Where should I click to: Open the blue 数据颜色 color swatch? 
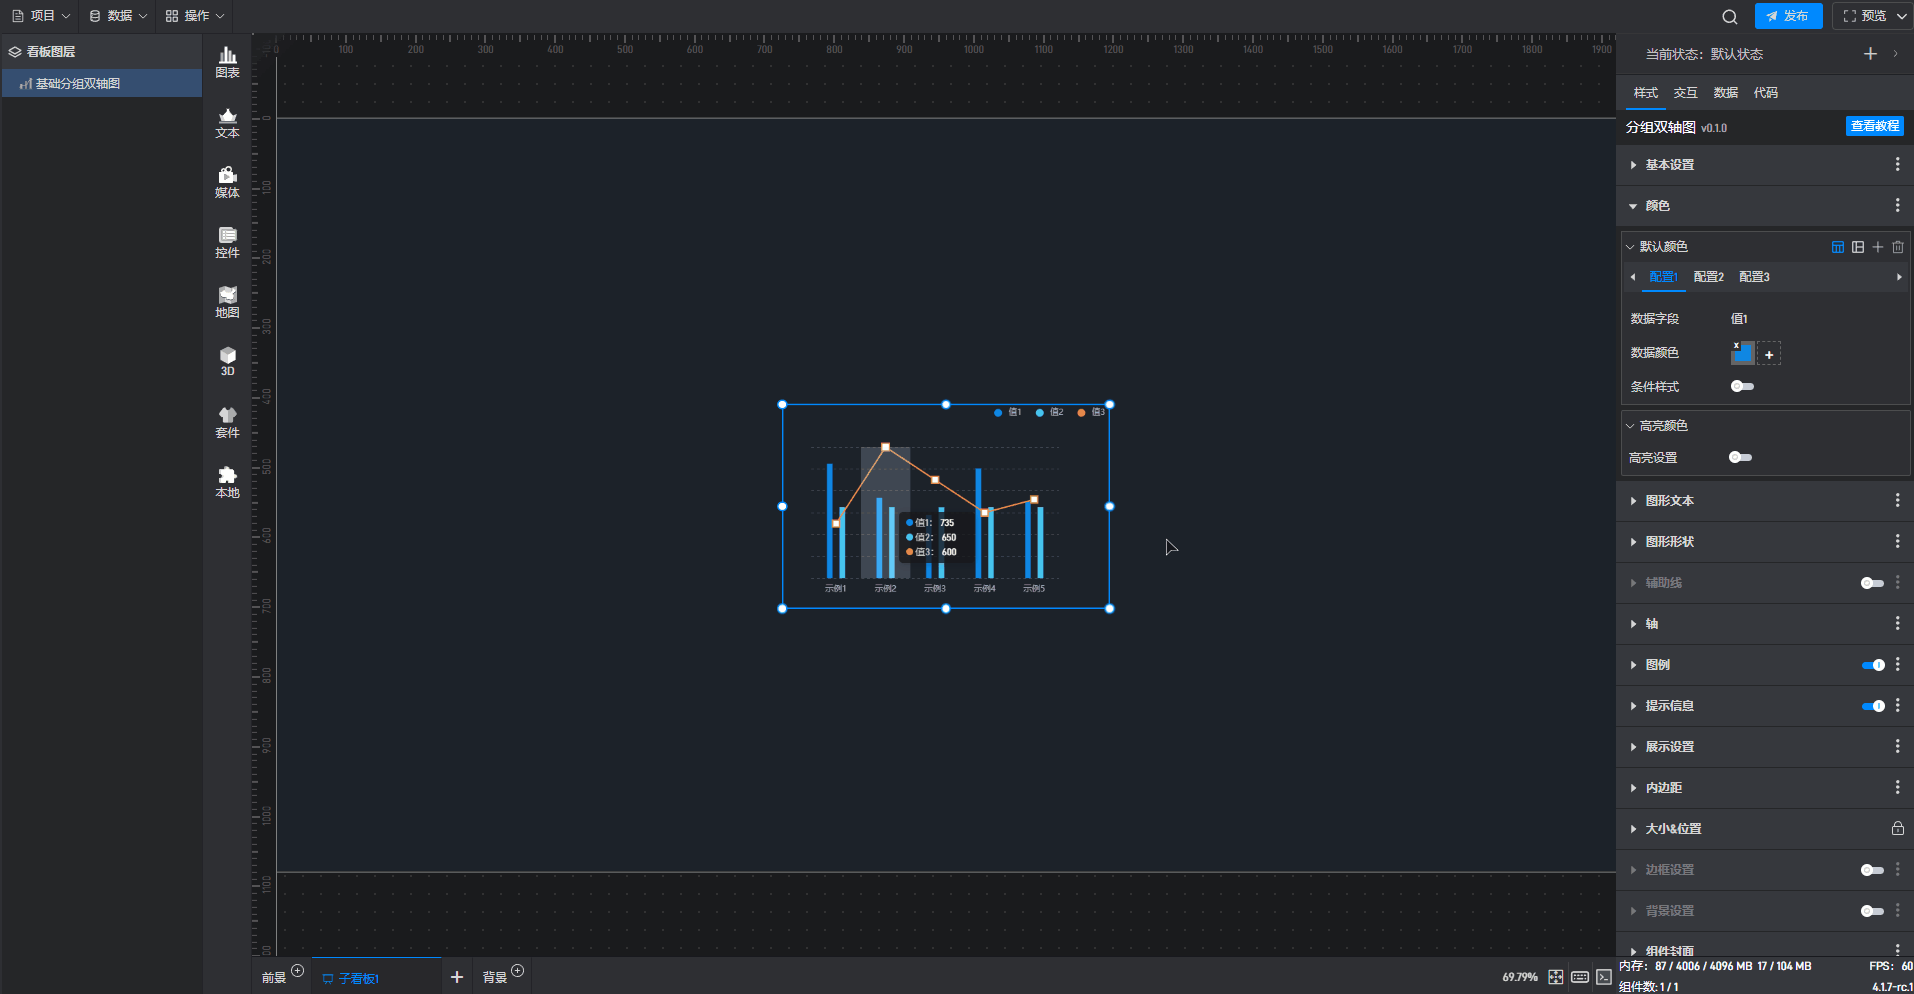1743,353
